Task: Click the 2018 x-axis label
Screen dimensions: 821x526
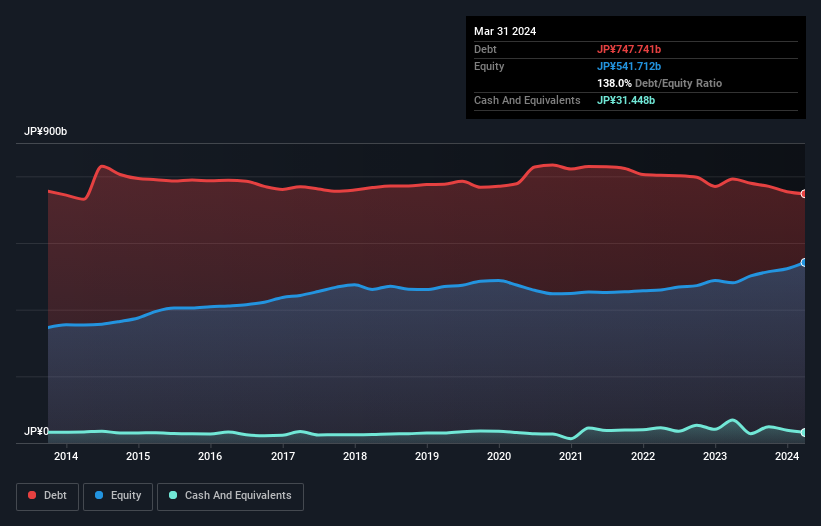Action: pyautogui.click(x=355, y=456)
